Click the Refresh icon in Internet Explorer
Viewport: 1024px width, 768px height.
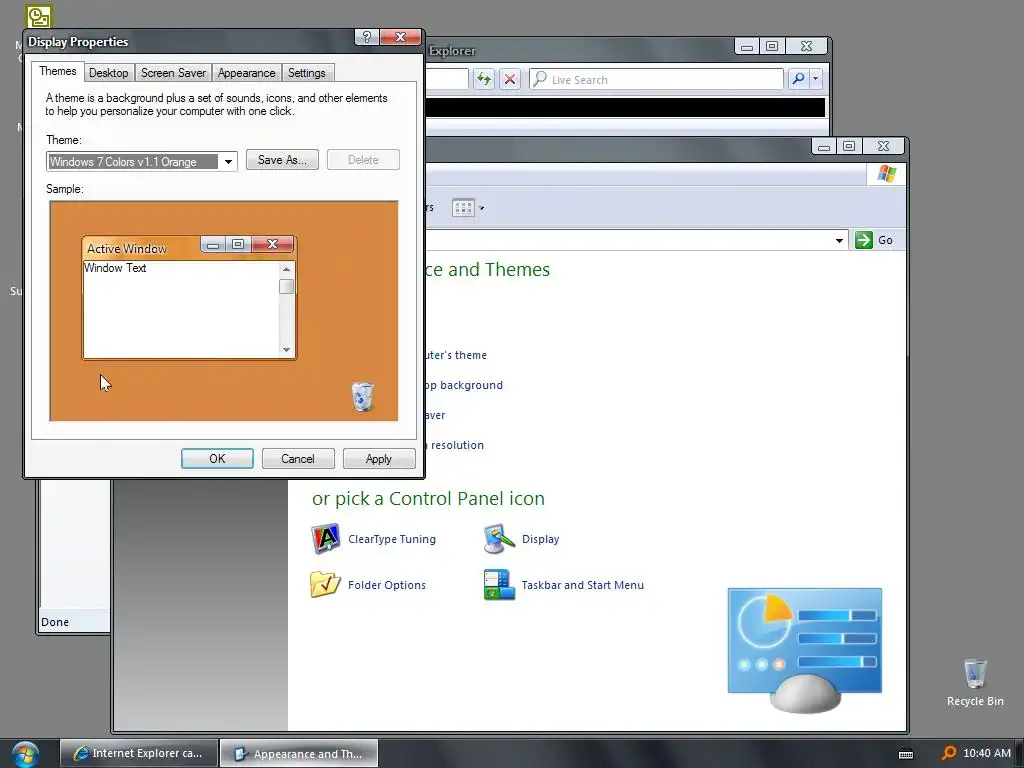[483, 80]
